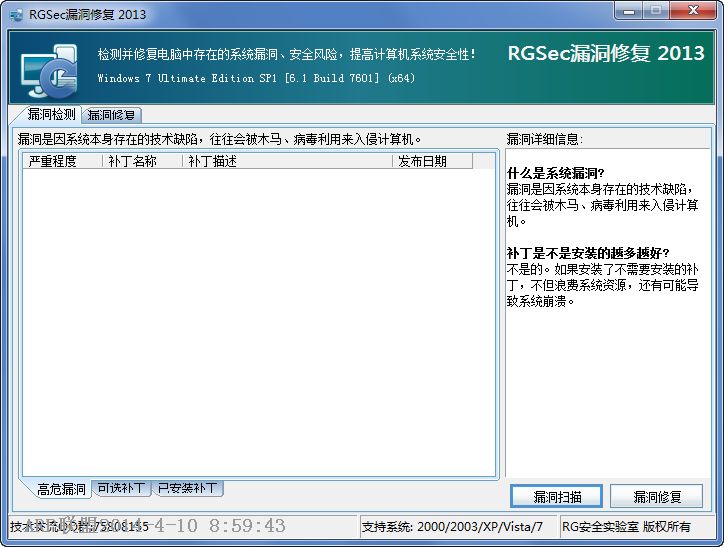
Task: Sort by 严重程度 column header
Action: click(x=62, y=161)
